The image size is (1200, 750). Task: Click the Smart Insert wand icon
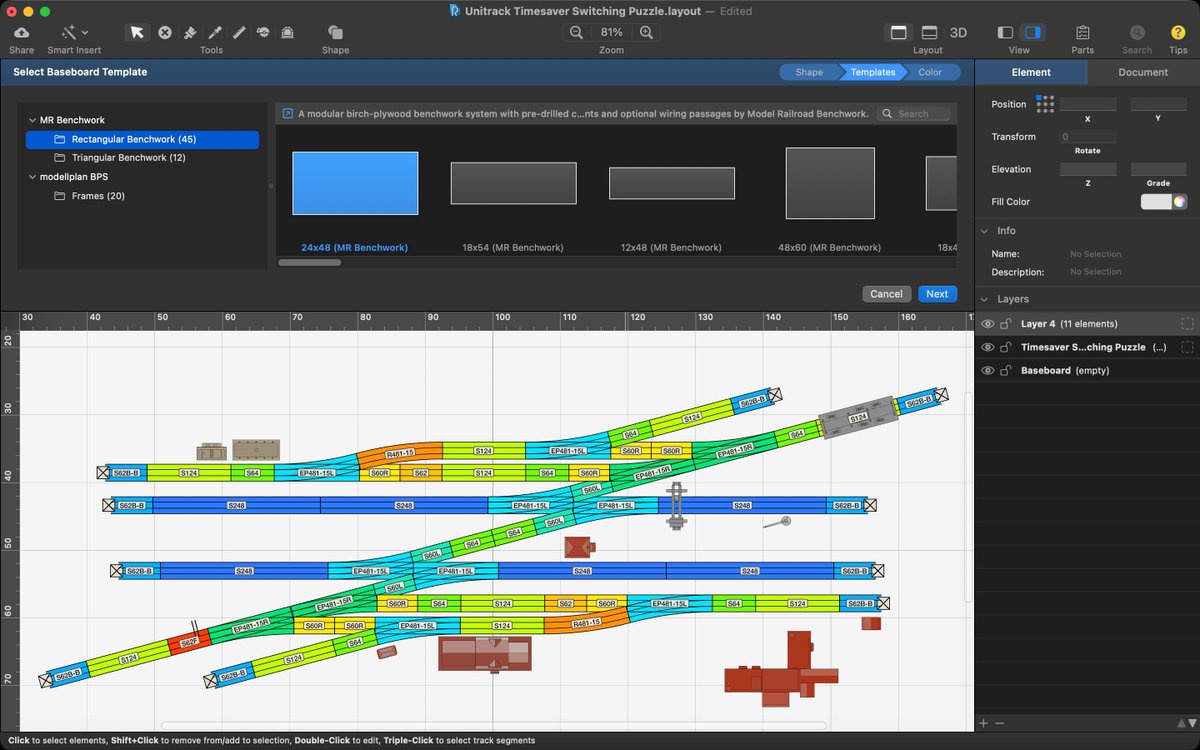[x=68, y=32]
